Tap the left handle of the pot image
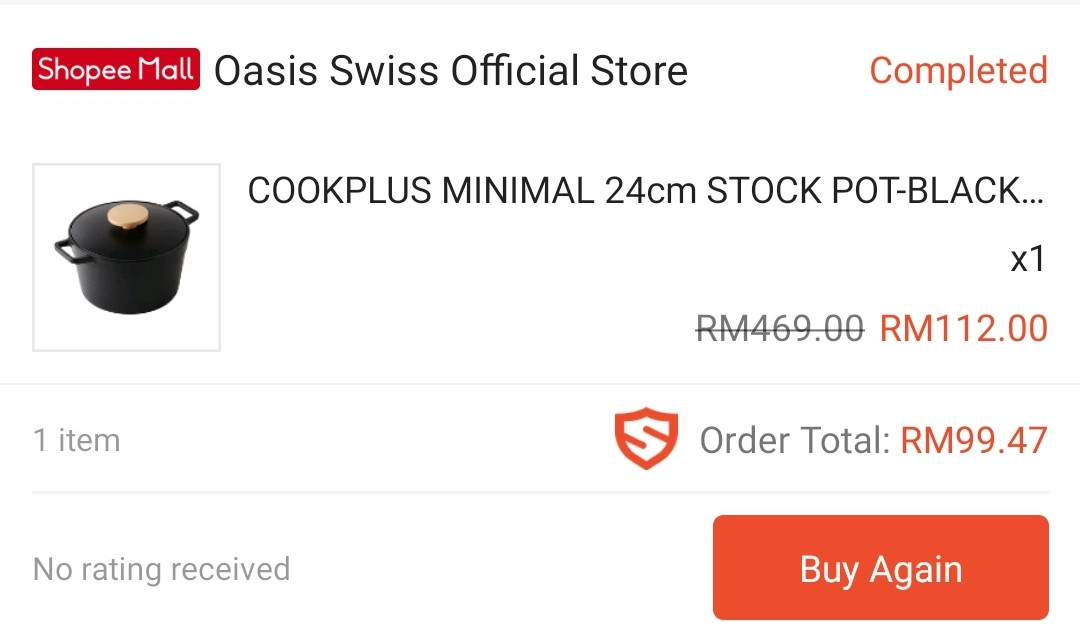Image resolution: width=1080 pixels, height=631 pixels. tap(66, 250)
